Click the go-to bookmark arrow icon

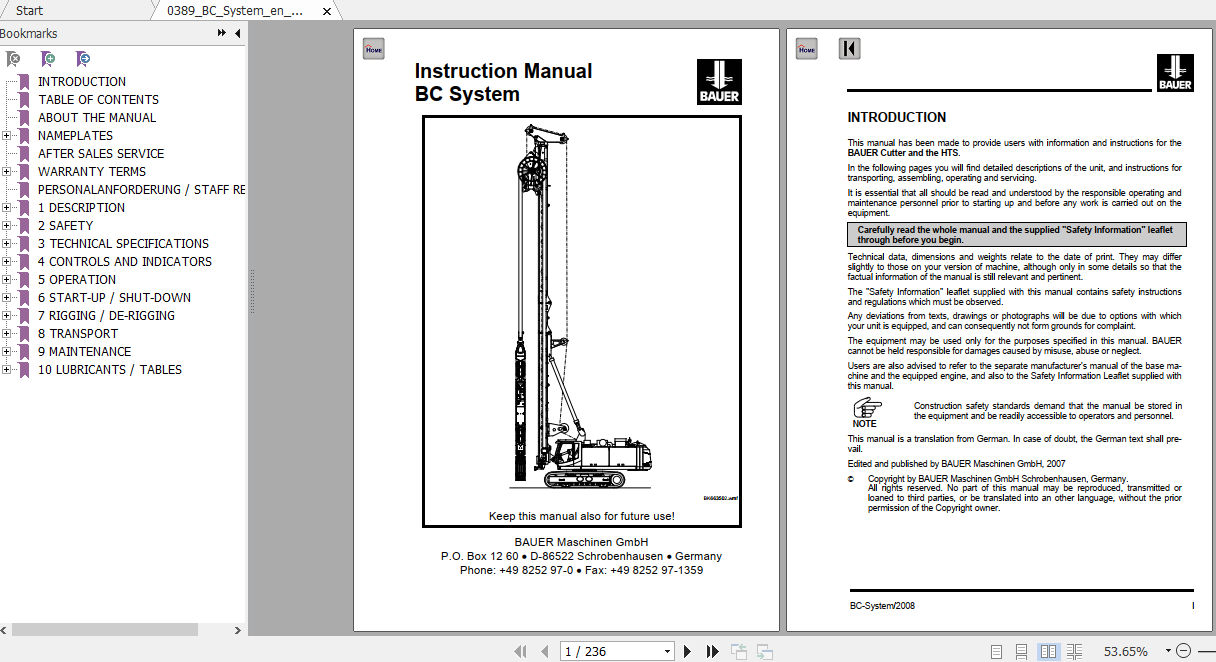pyautogui.click(x=83, y=59)
